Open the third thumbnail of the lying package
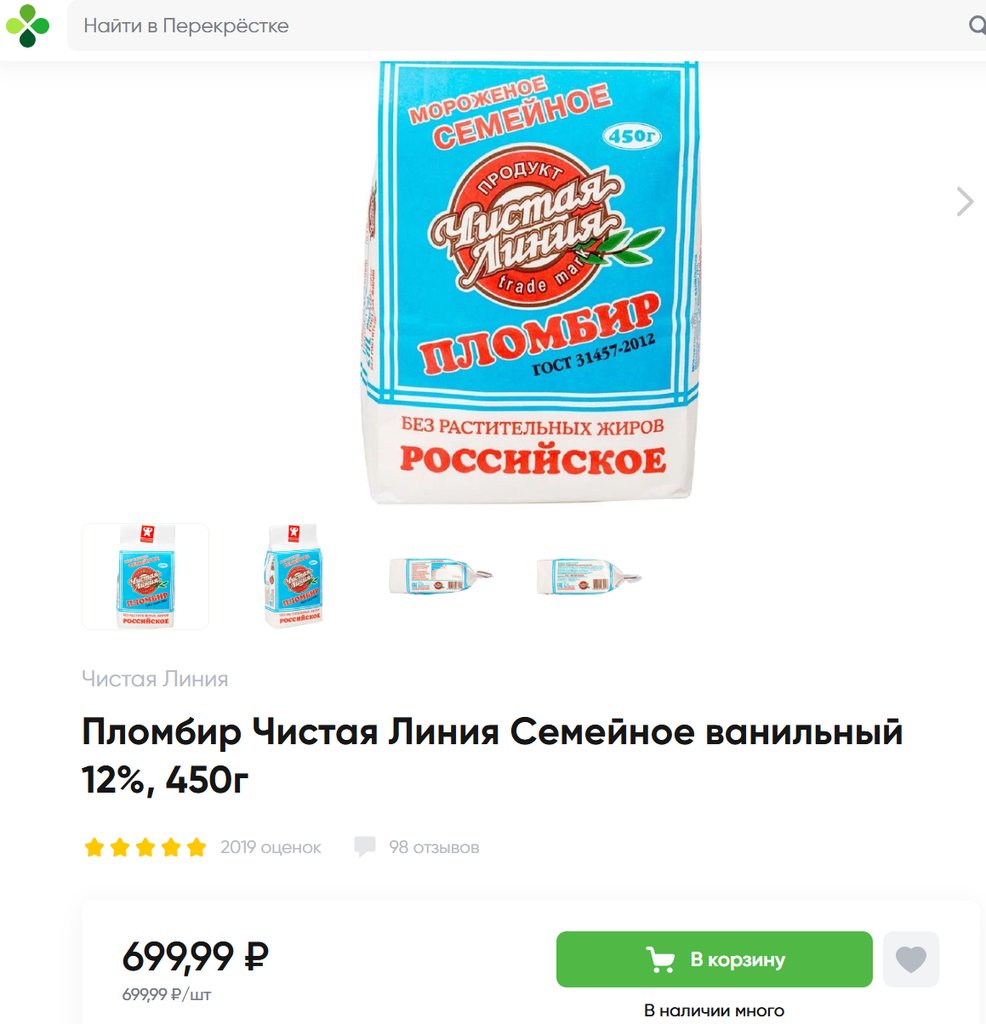This screenshot has height=1024, width=986. tap(441, 577)
